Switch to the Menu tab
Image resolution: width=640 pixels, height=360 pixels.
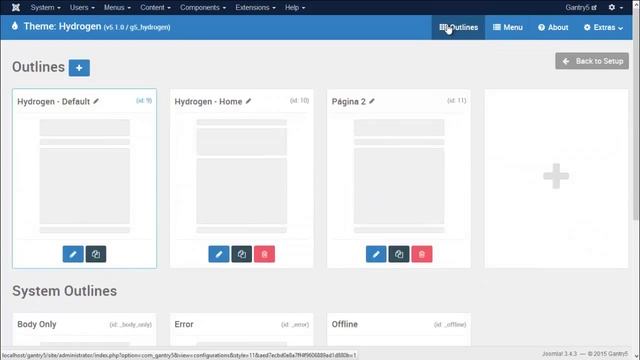[x=508, y=27]
